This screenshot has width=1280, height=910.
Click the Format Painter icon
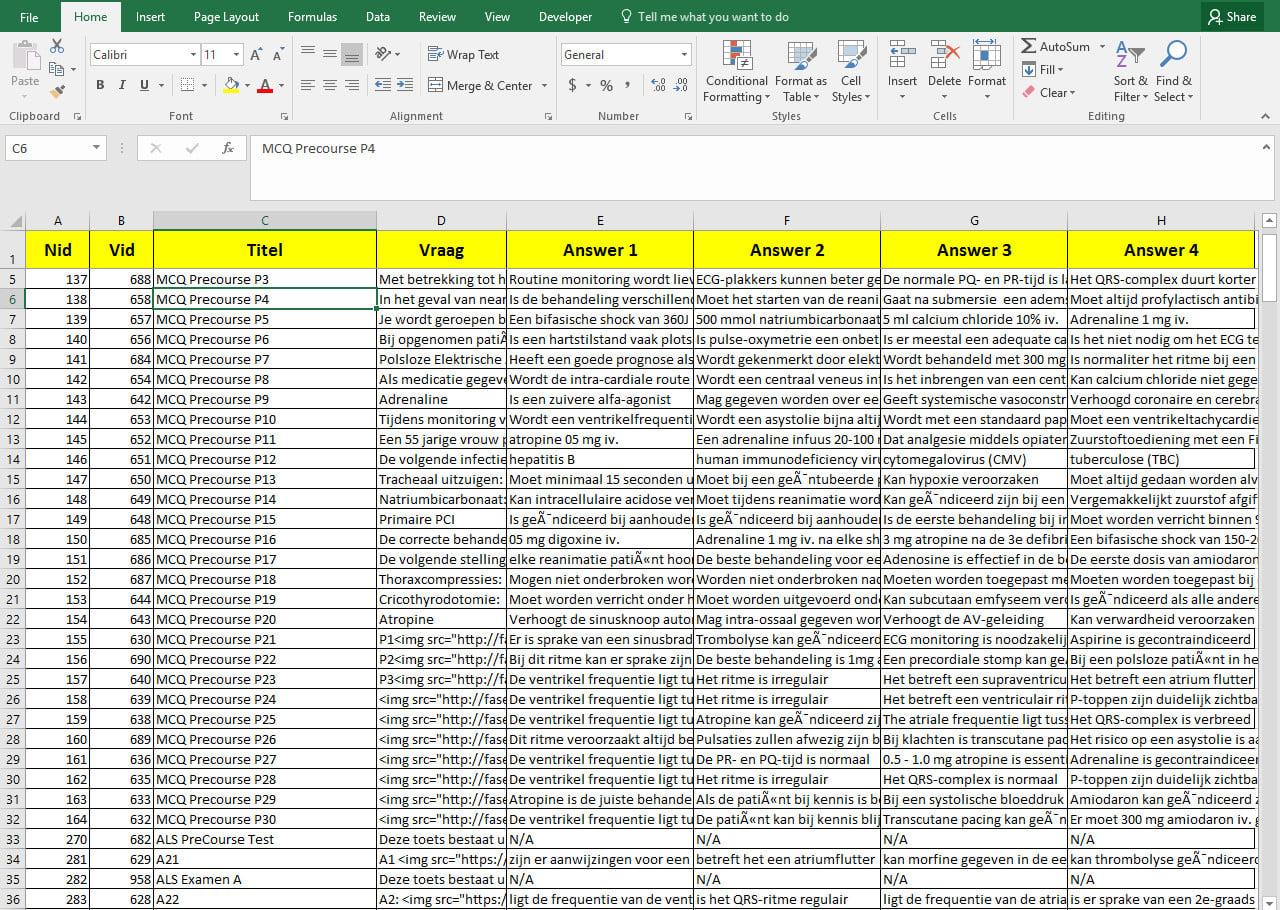pos(59,91)
